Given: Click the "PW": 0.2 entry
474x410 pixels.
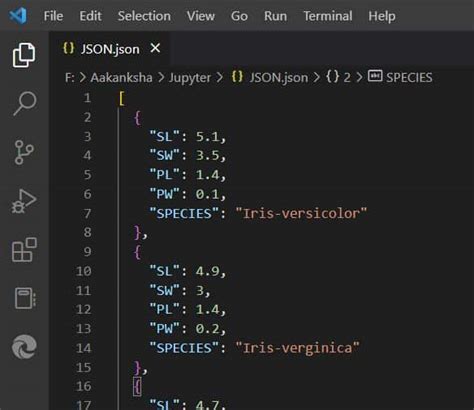Looking at the screenshot, I should [x=188, y=329].
